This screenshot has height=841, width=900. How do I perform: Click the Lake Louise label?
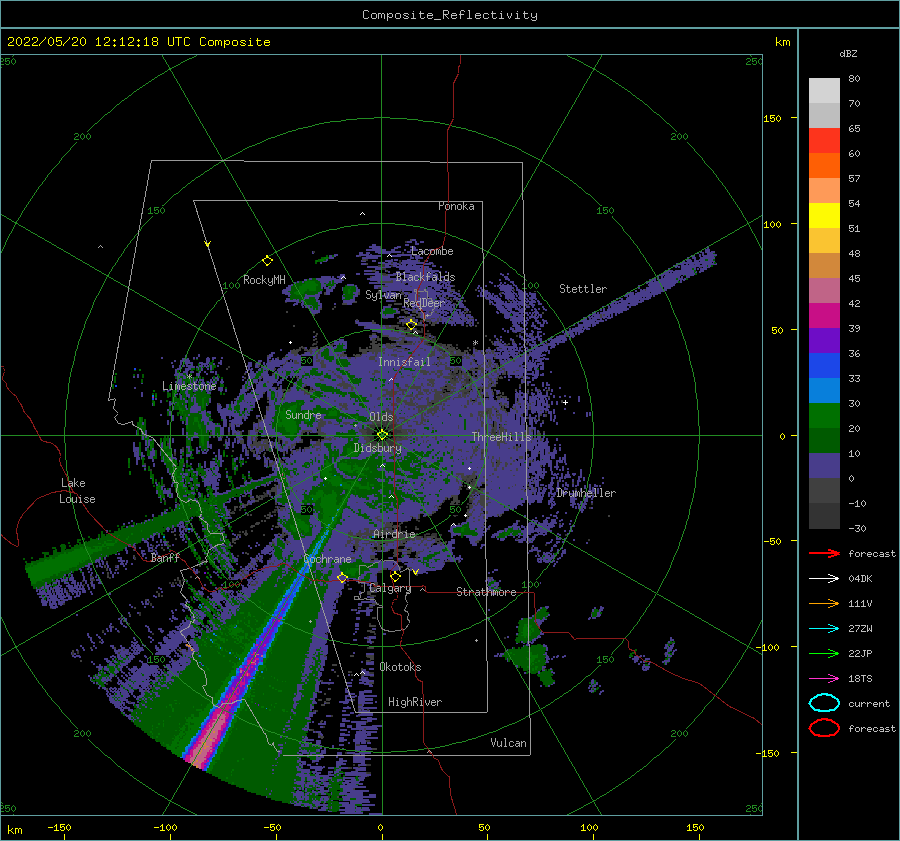click(x=77, y=491)
